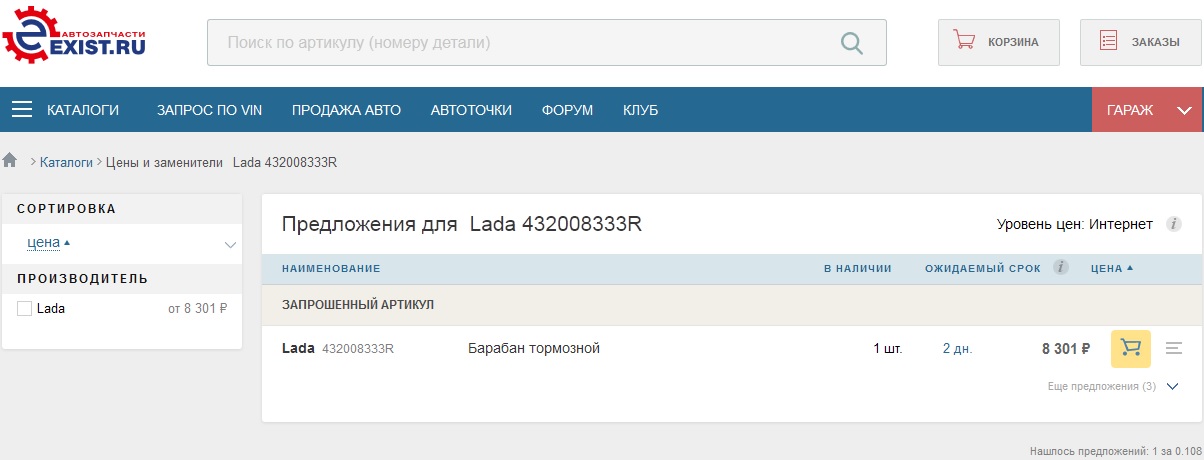Viewport: 1204px width, 460px height.
Task: Open the hamburger Каталоги menu icon
Action: coord(23,110)
